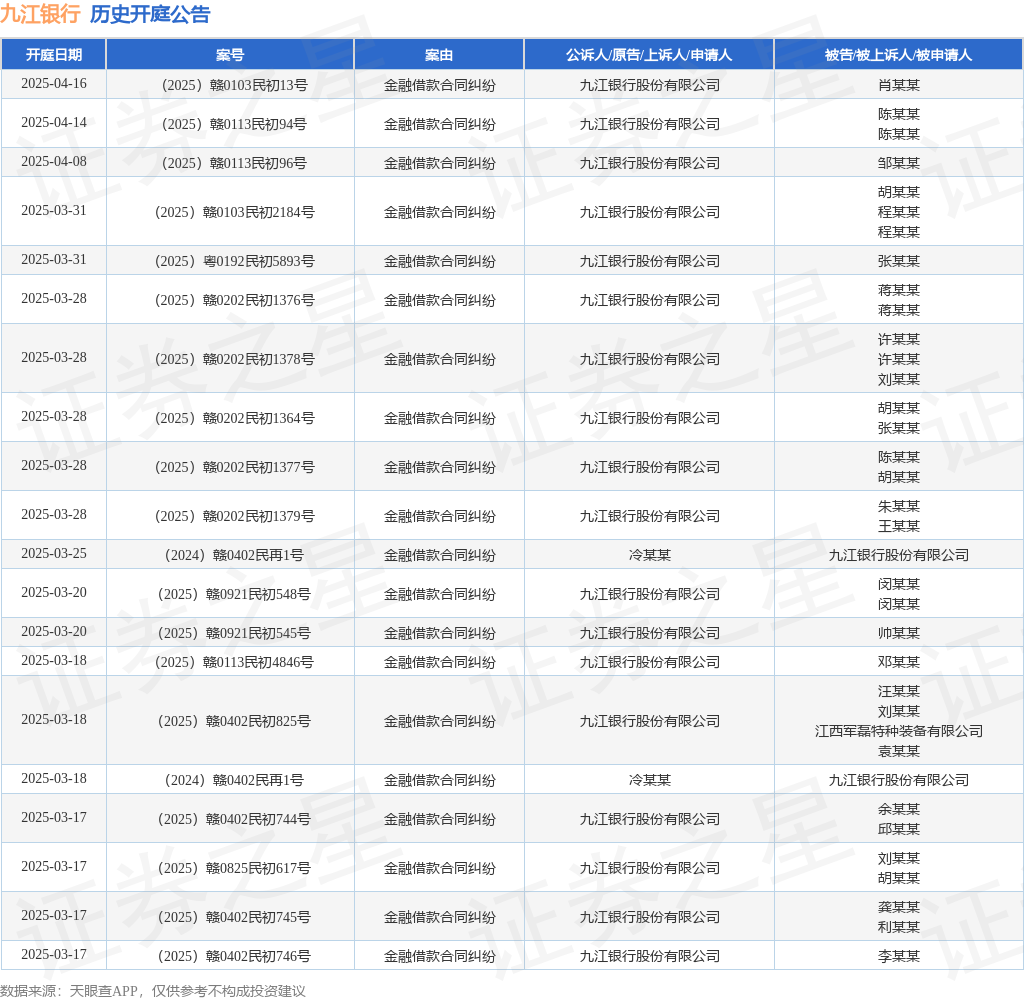Click case number (2025)赣0402民初746号
This screenshot has width=1024, height=1000.
(x=234, y=956)
